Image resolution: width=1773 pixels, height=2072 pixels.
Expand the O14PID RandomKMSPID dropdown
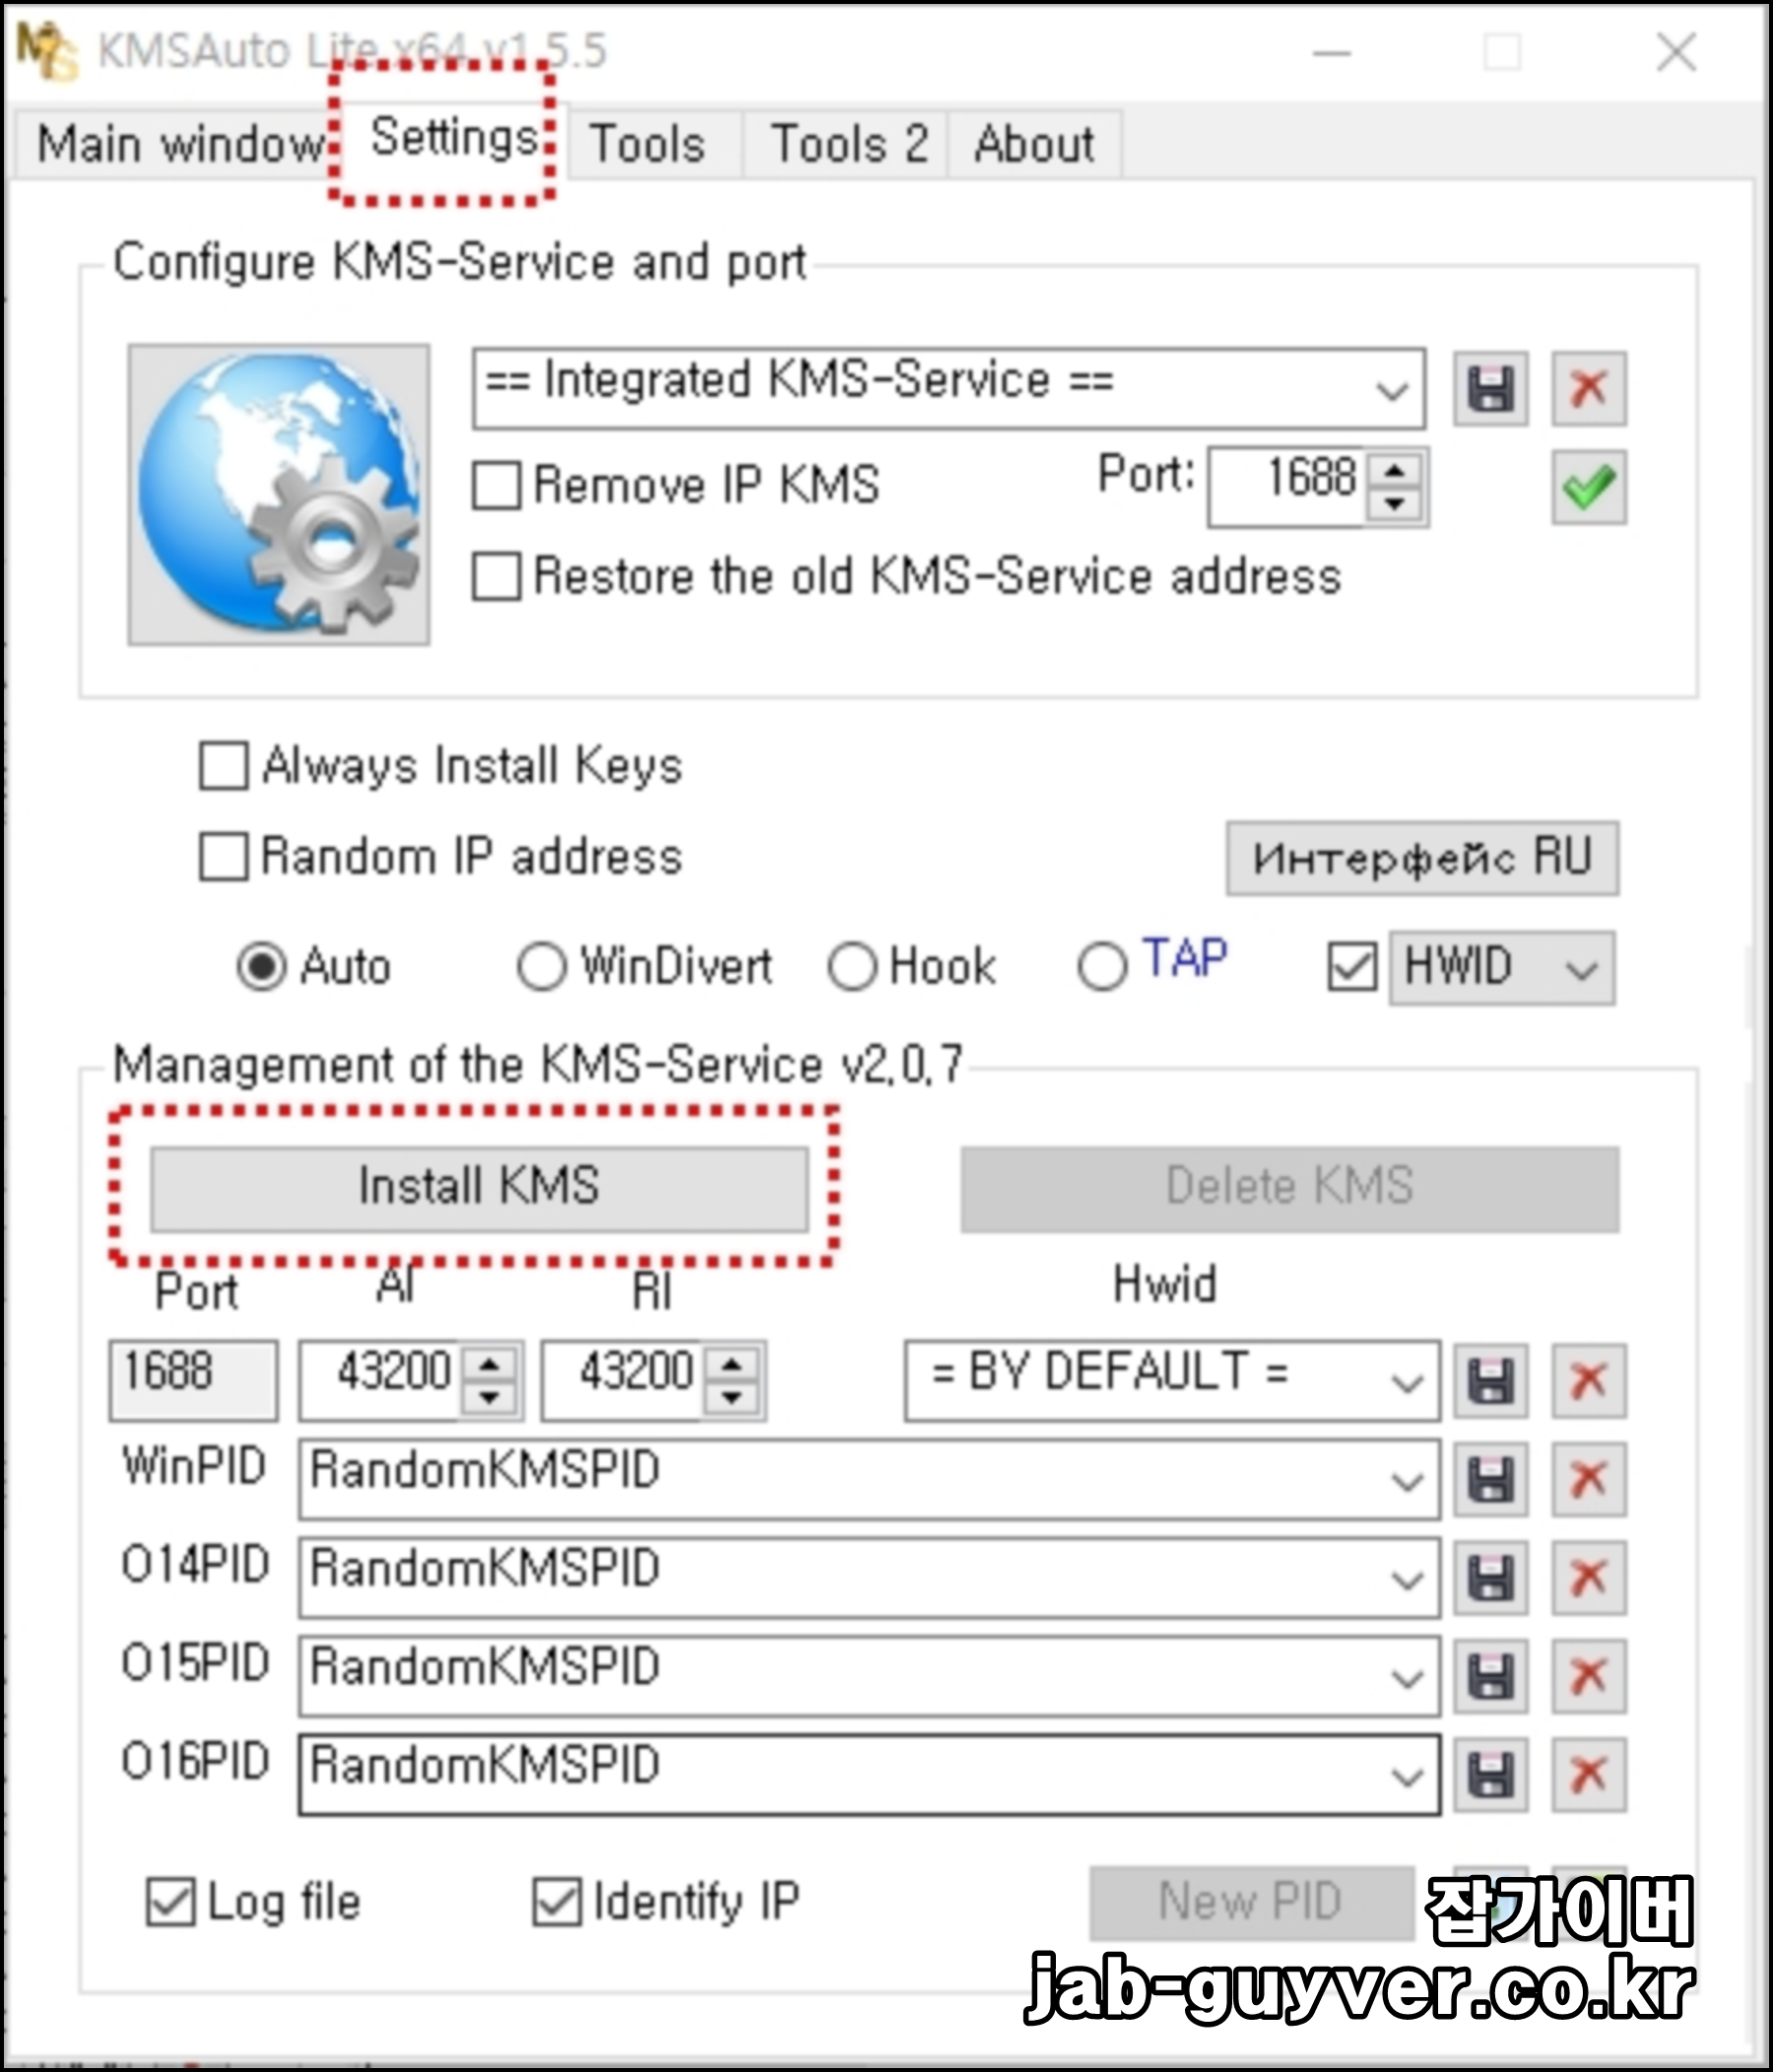[x=1407, y=1578]
